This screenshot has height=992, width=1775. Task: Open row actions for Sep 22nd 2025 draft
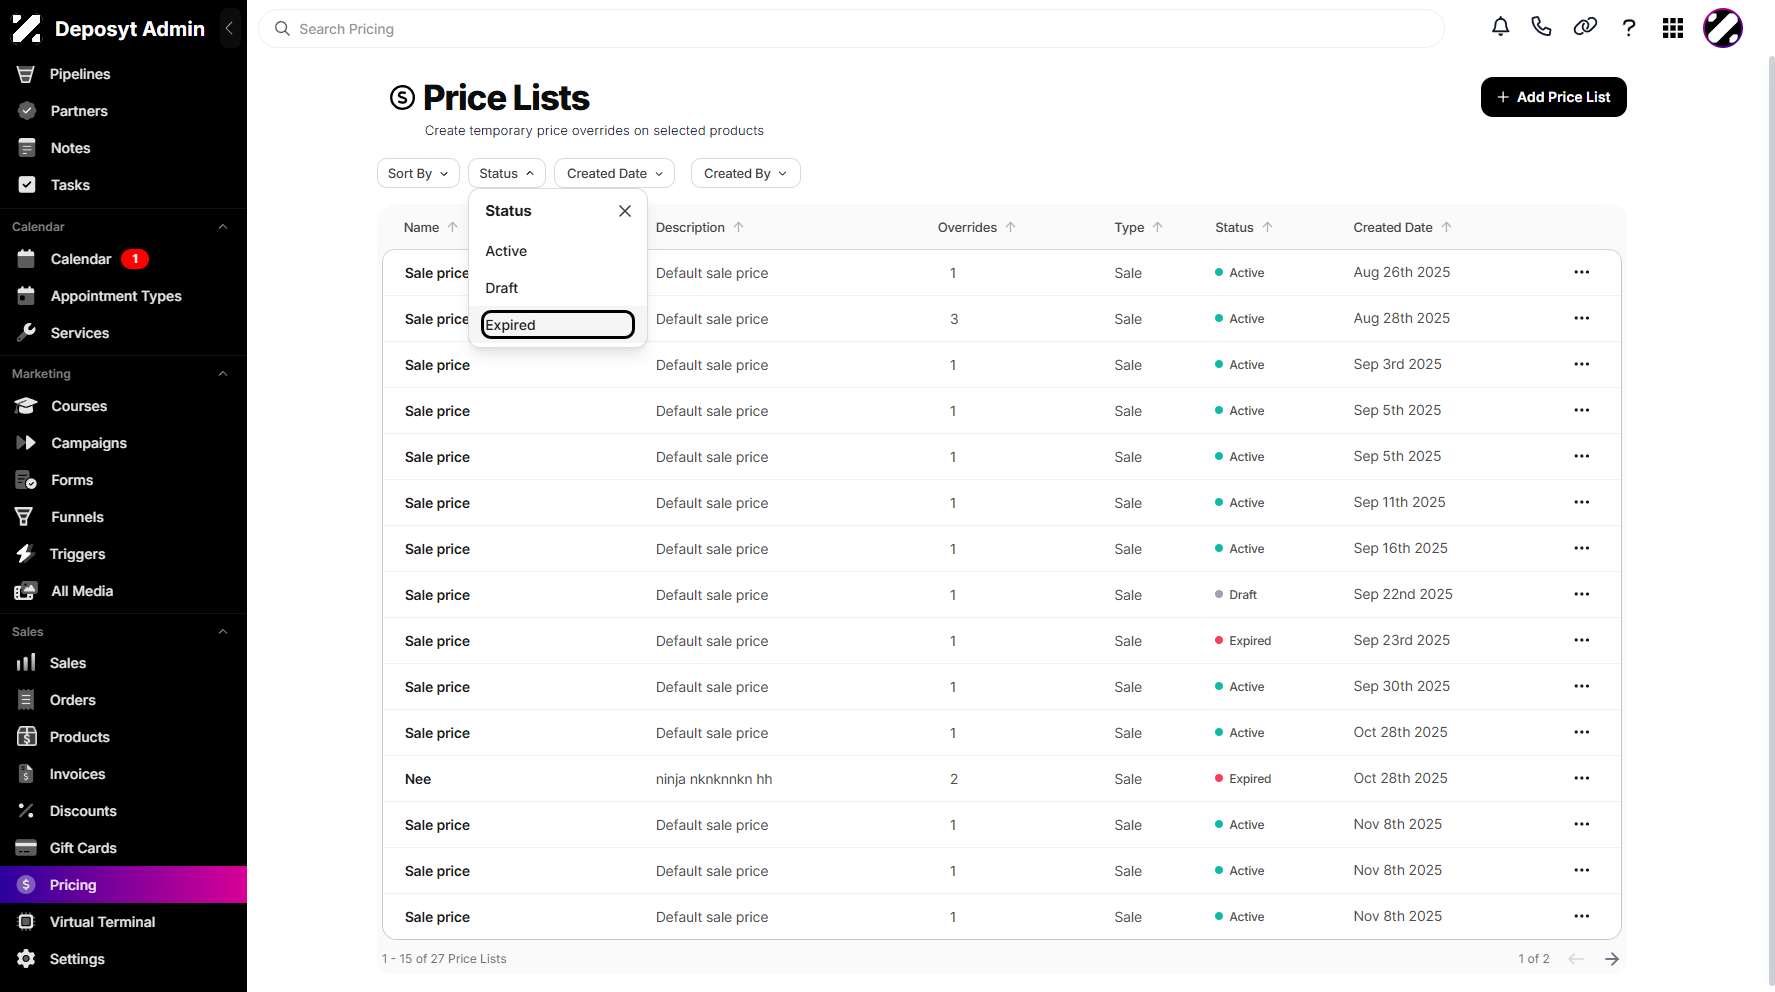pos(1581,594)
